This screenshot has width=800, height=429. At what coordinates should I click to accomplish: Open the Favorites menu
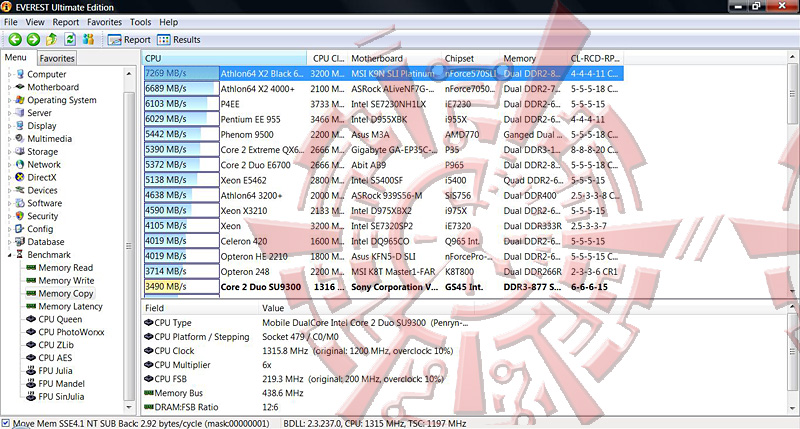click(105, 22)
